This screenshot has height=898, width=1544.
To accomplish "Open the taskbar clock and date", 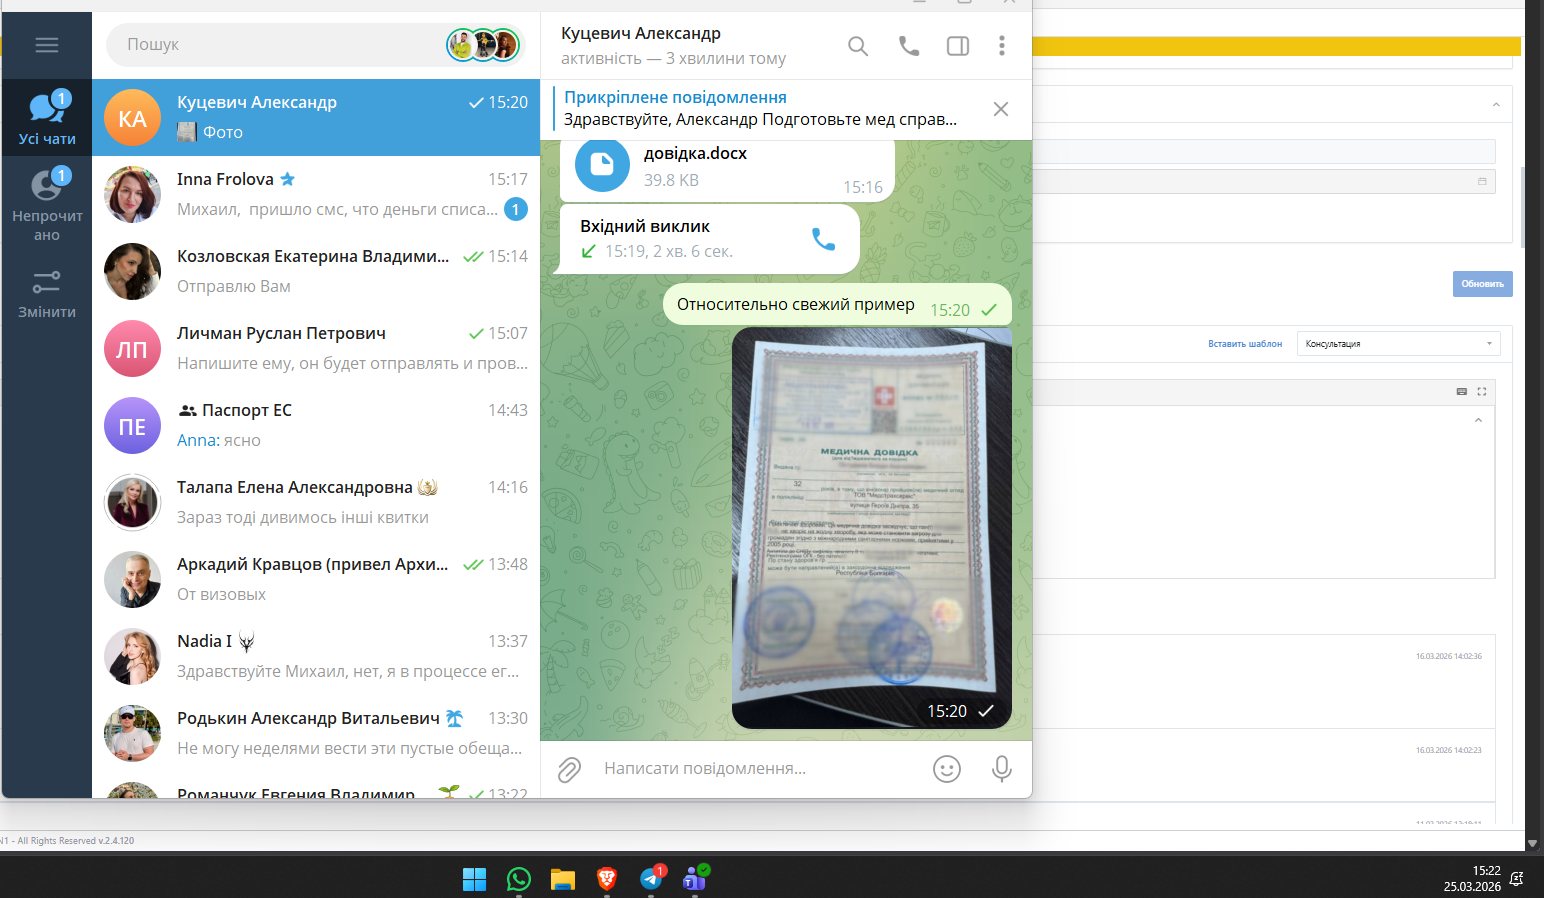I will click(1472, 879).
